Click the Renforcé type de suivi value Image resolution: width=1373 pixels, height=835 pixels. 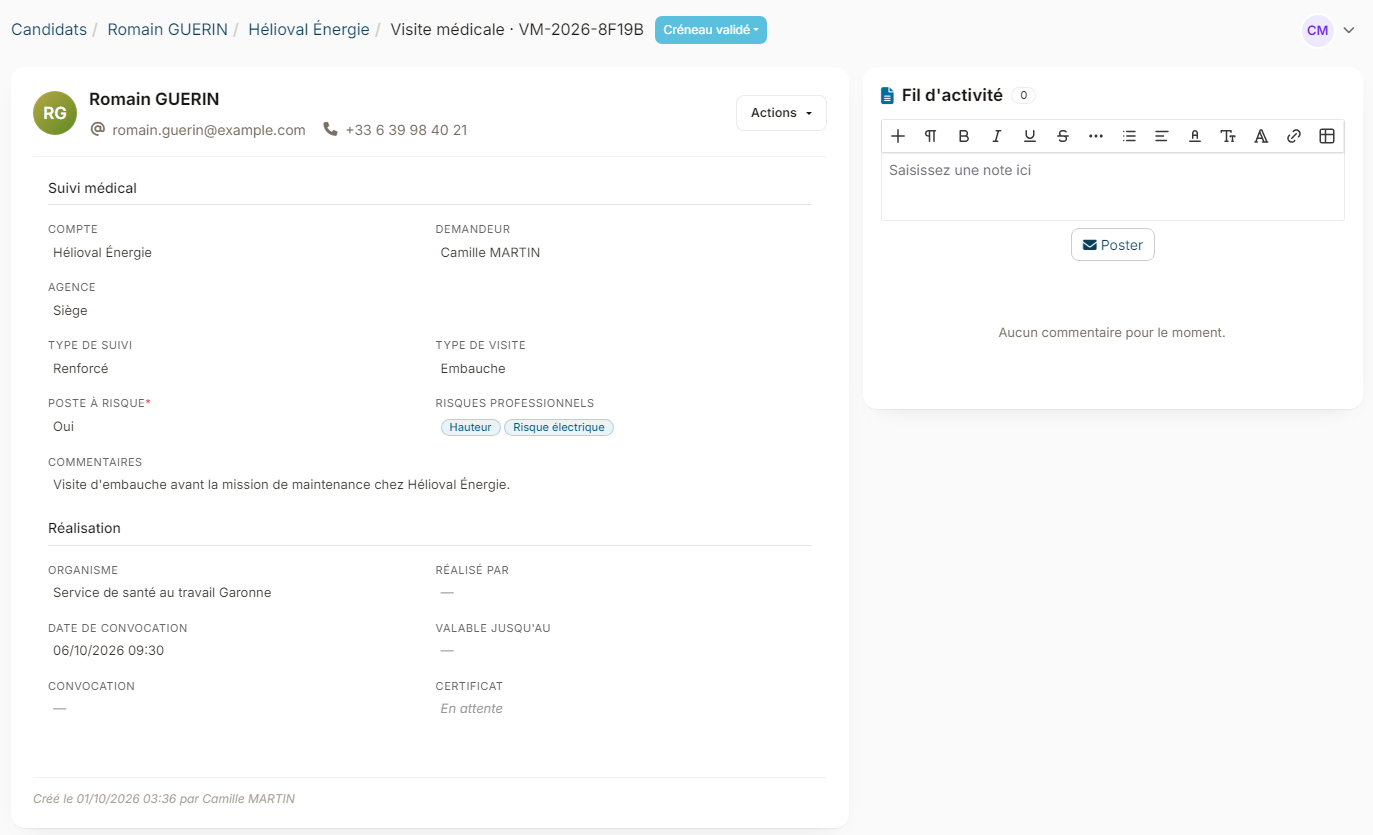[81, 369]
